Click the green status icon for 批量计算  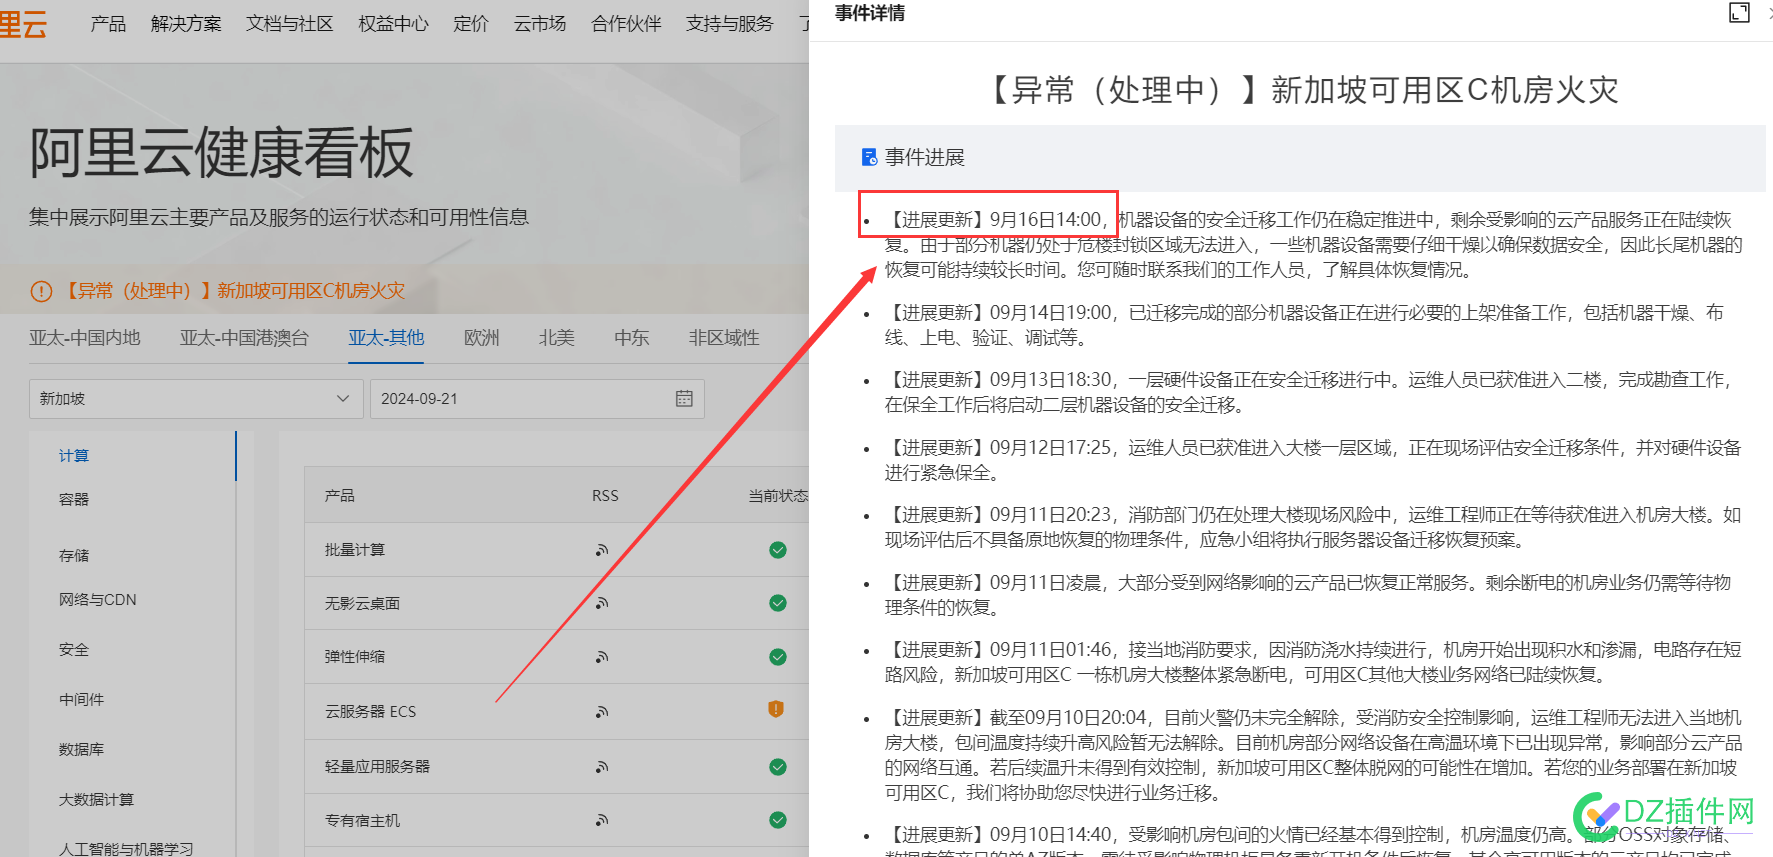pos(778,550)
